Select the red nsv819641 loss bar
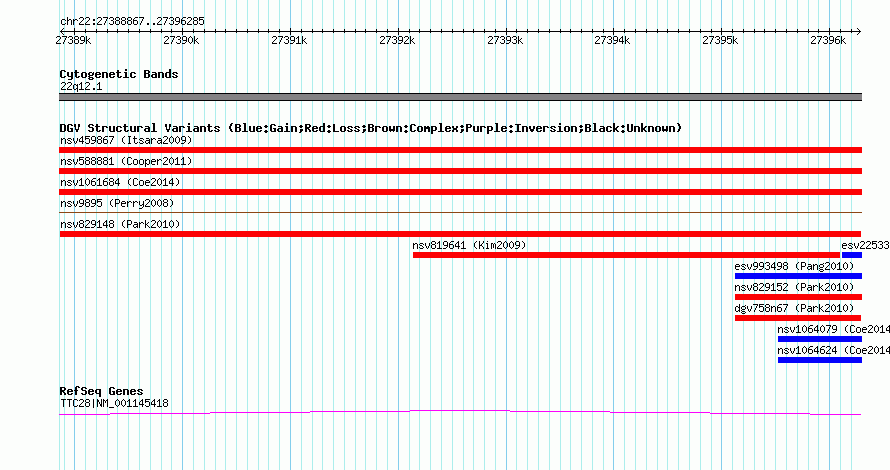This screenshot has width=890, height=470. pyautogui.click(x=626, y=255)
